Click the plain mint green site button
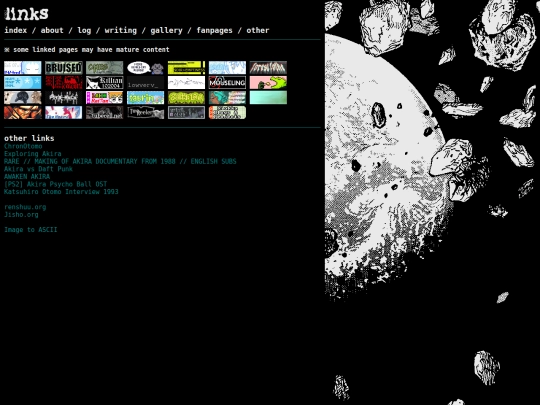The image size is (540, 405). pos(268,98)
